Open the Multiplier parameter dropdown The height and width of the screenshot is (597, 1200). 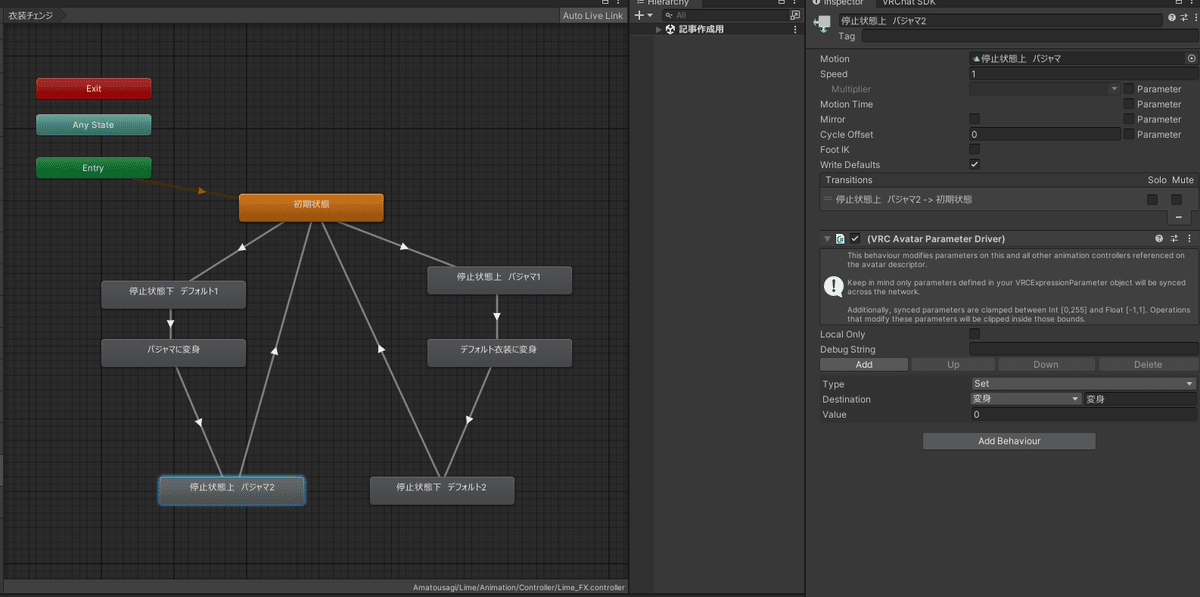(x=1045, y=89)
